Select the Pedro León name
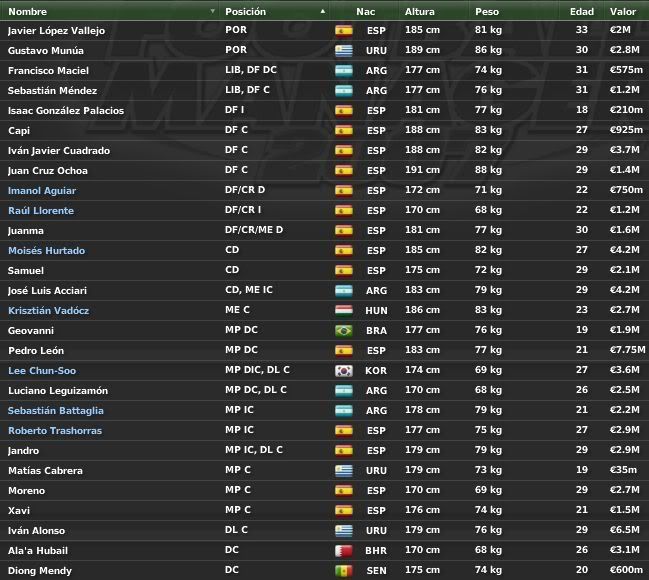 tap(36, 351)
